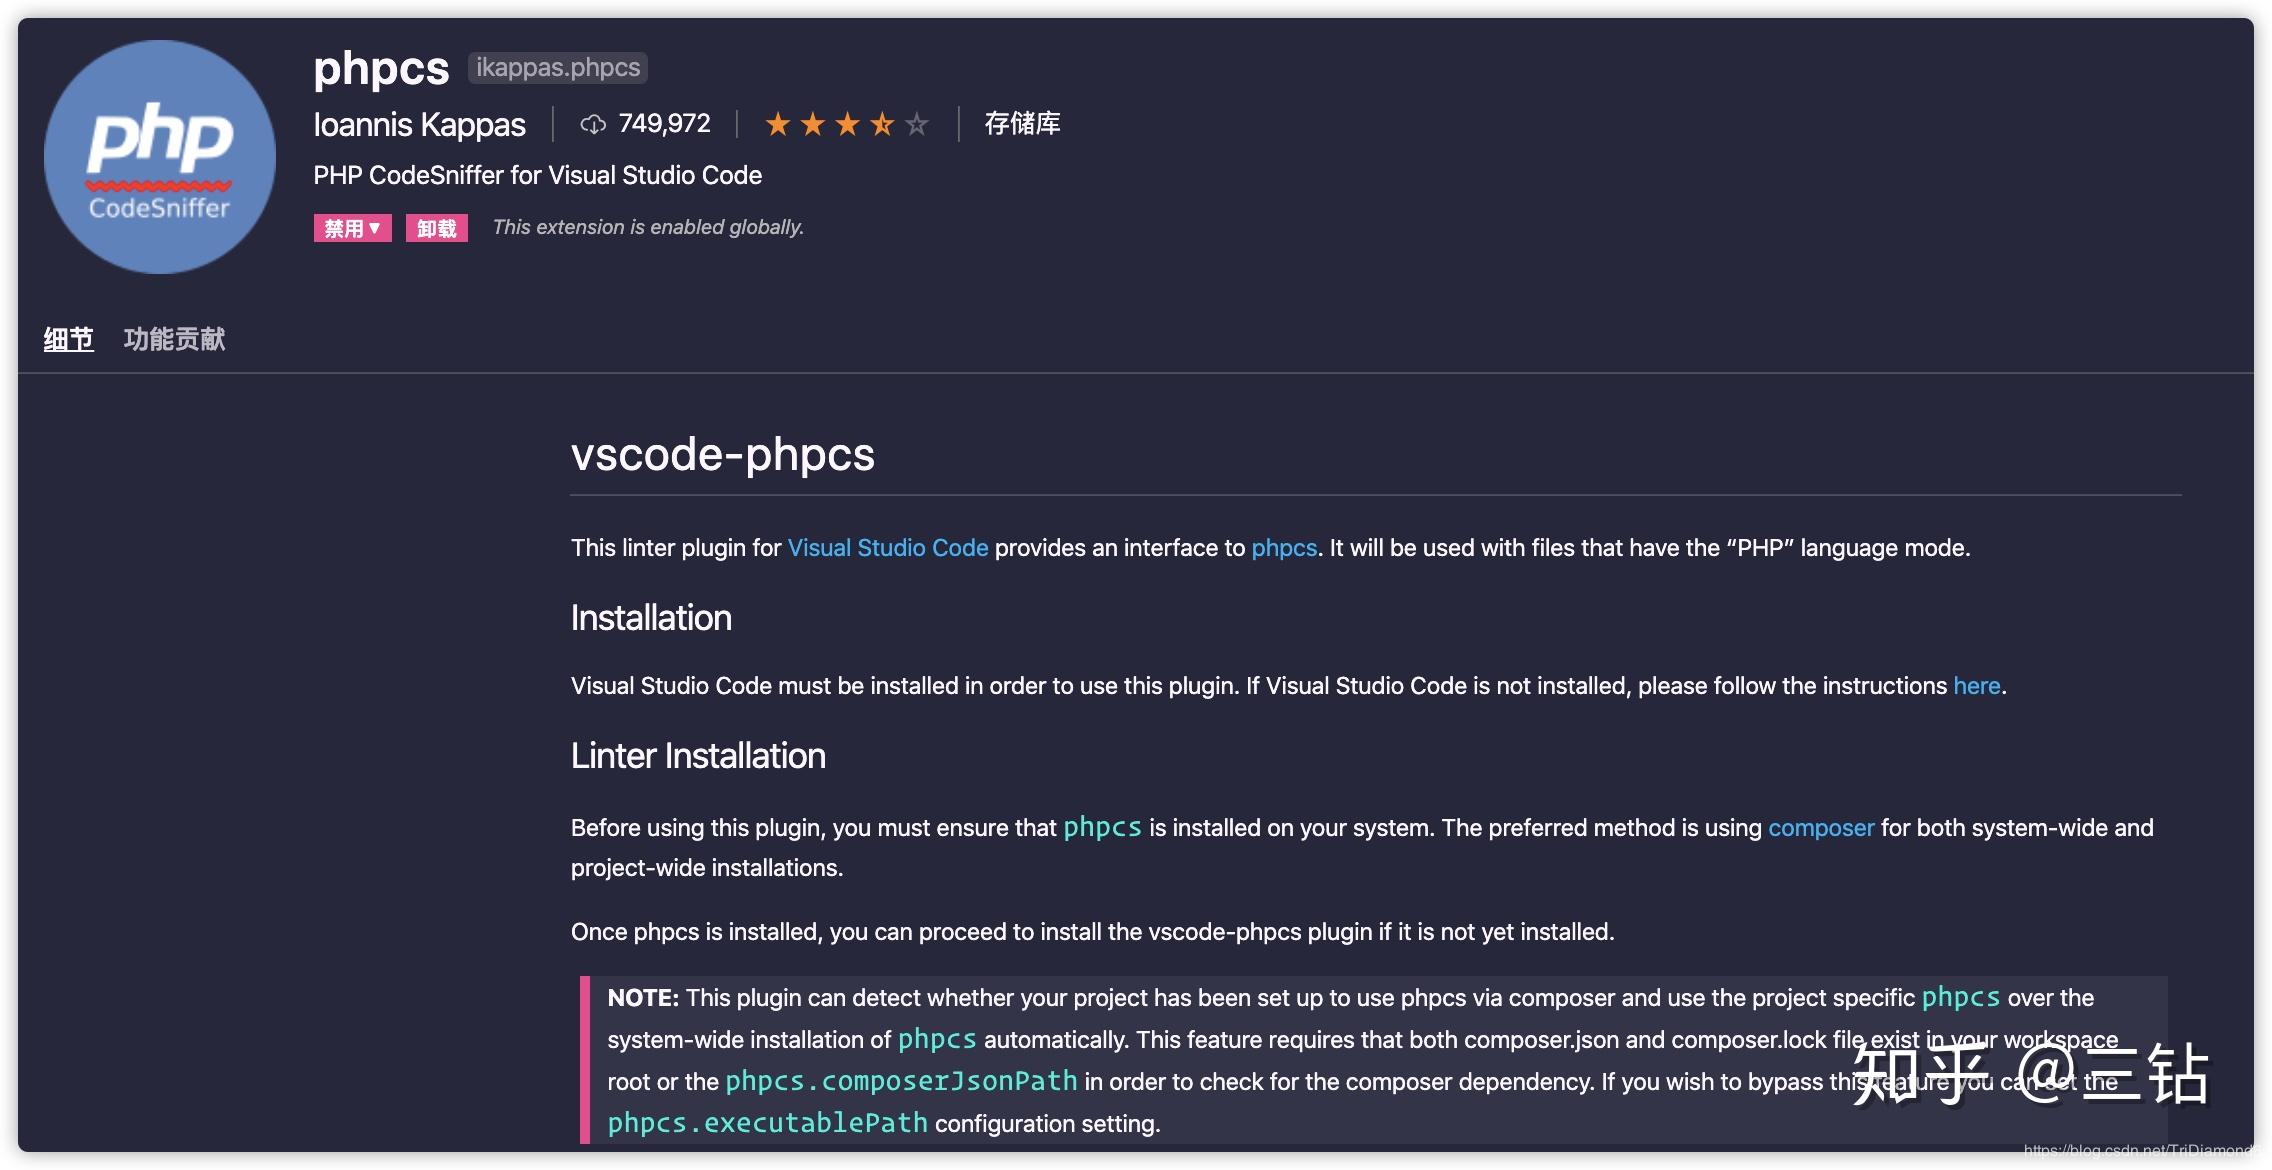This screenshot has height=1170, width=2272.
Task: Click the ikappas.phpcs identifier badge
Action: pyautogui.click(x=557, y=67)
